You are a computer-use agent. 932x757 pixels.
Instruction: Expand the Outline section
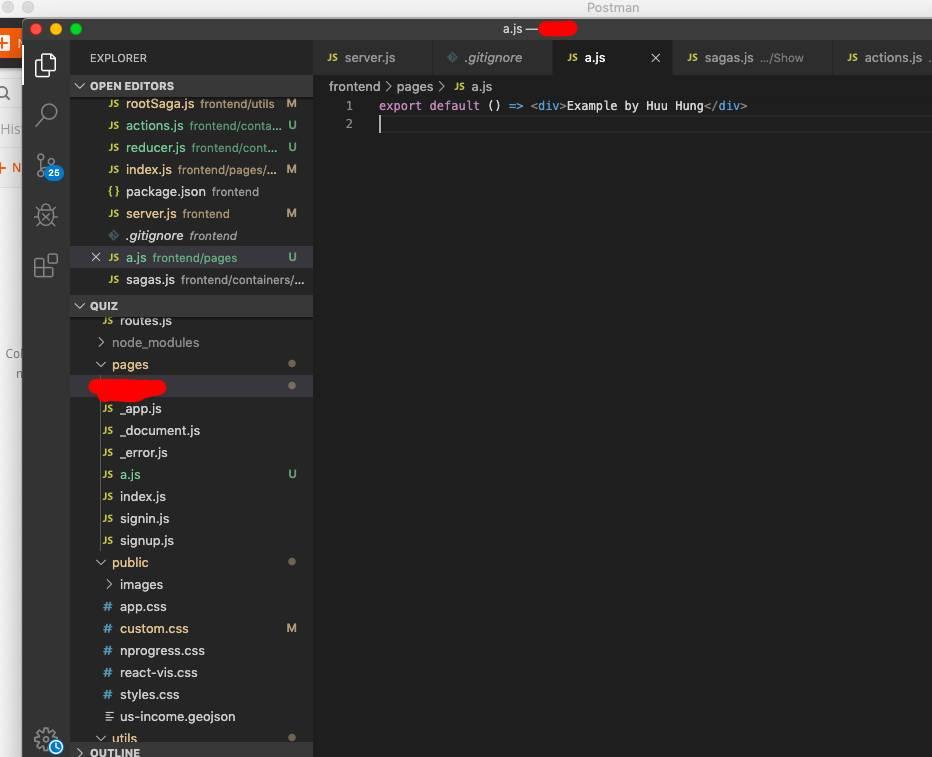pos(191,751)
